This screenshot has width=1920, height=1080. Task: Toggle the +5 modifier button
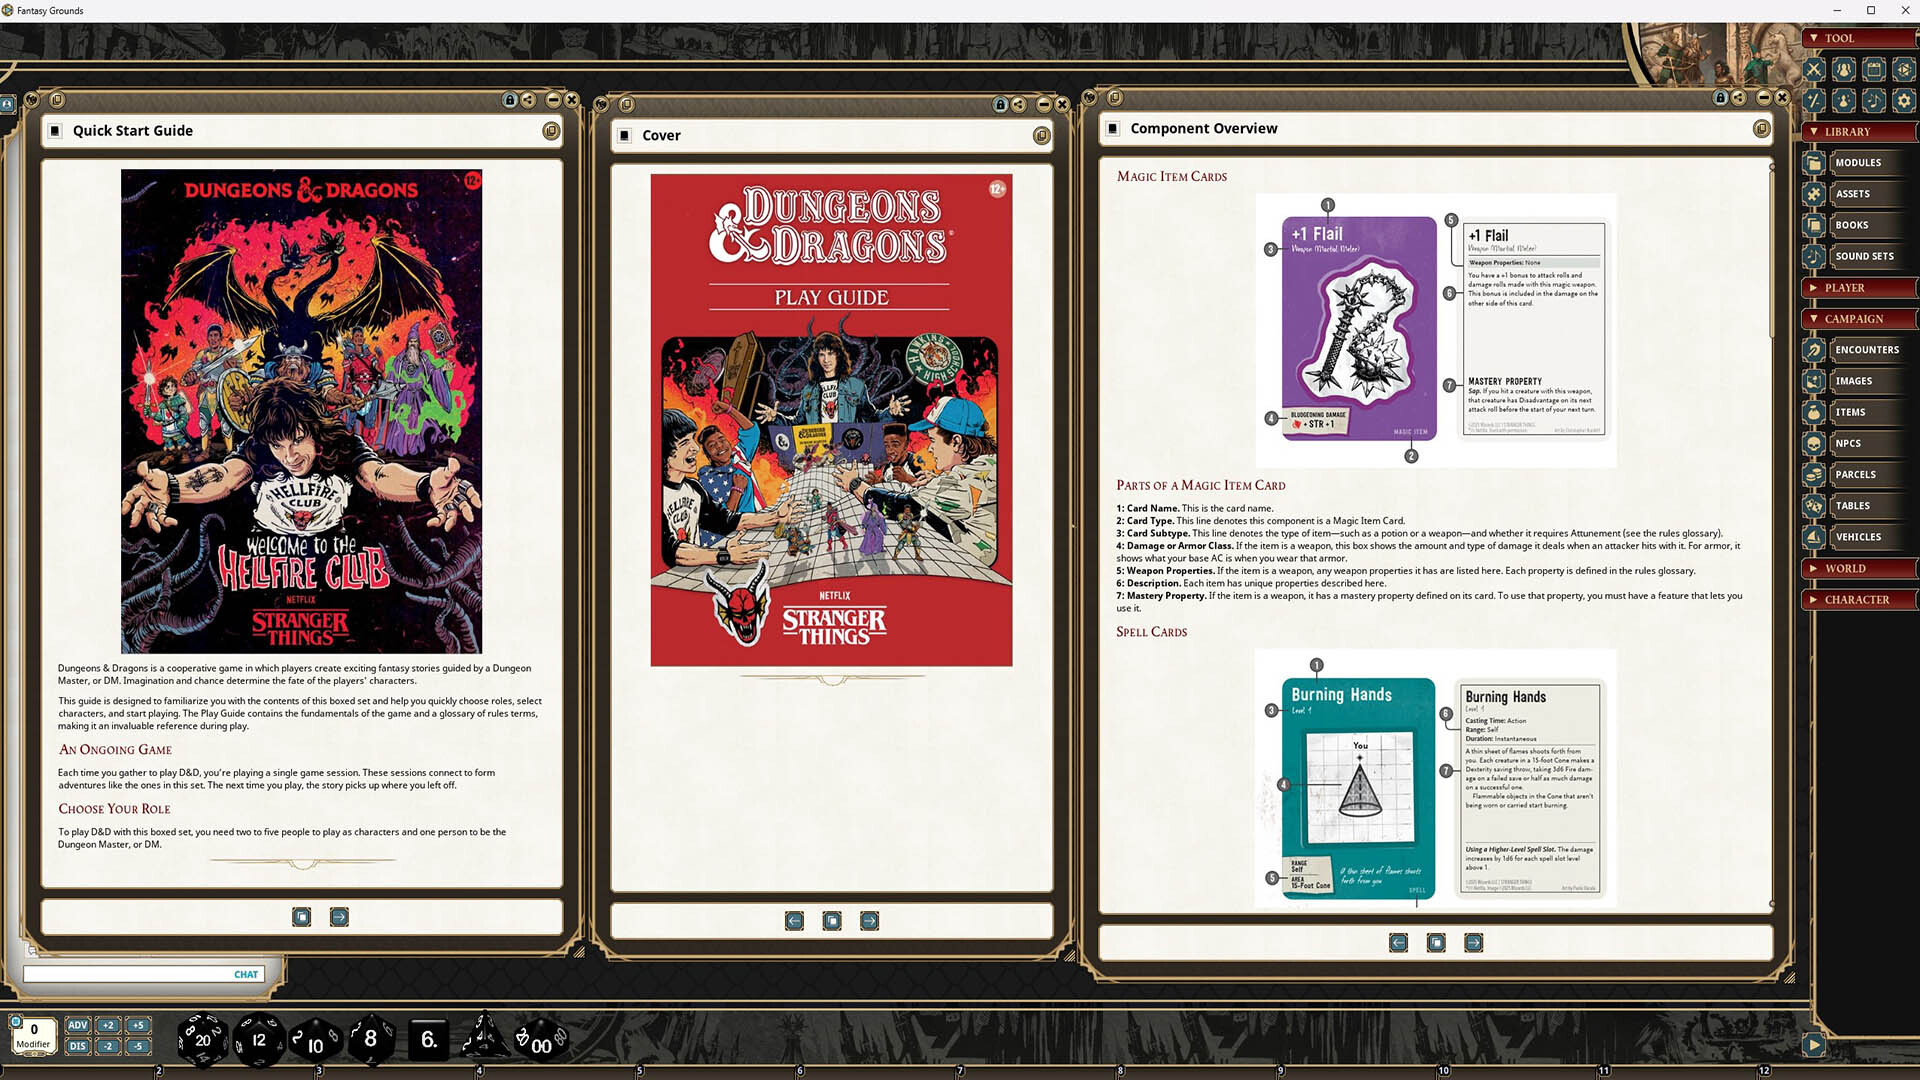tap(138, 1025)
